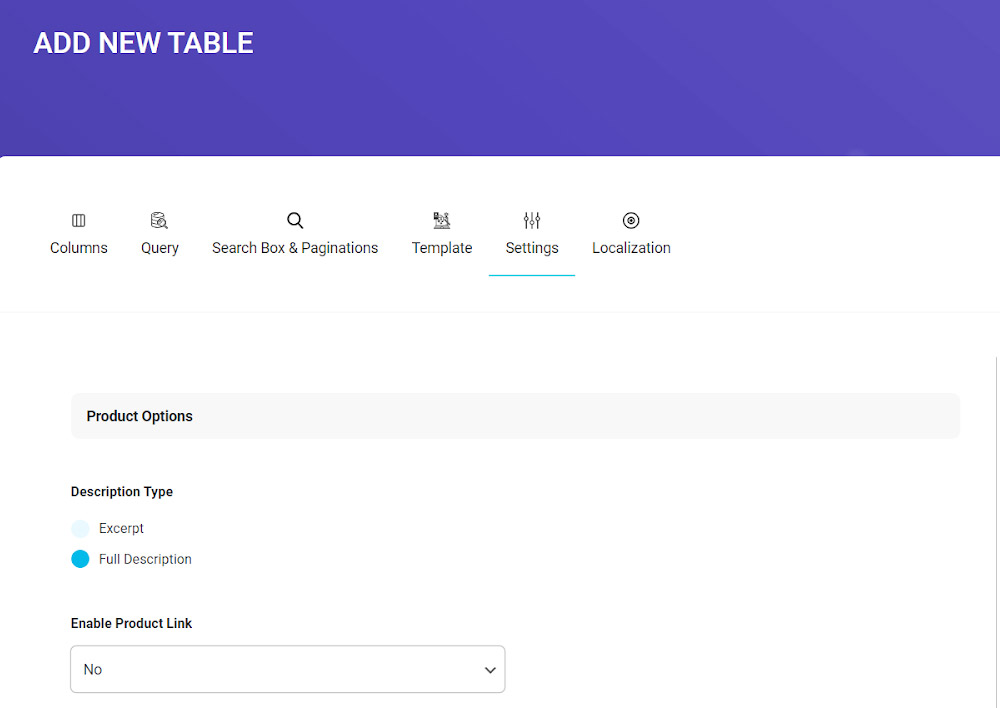Choose the Excerpt option by its label text
Viewport: 1000px width, 708px height.
(121, 528)
